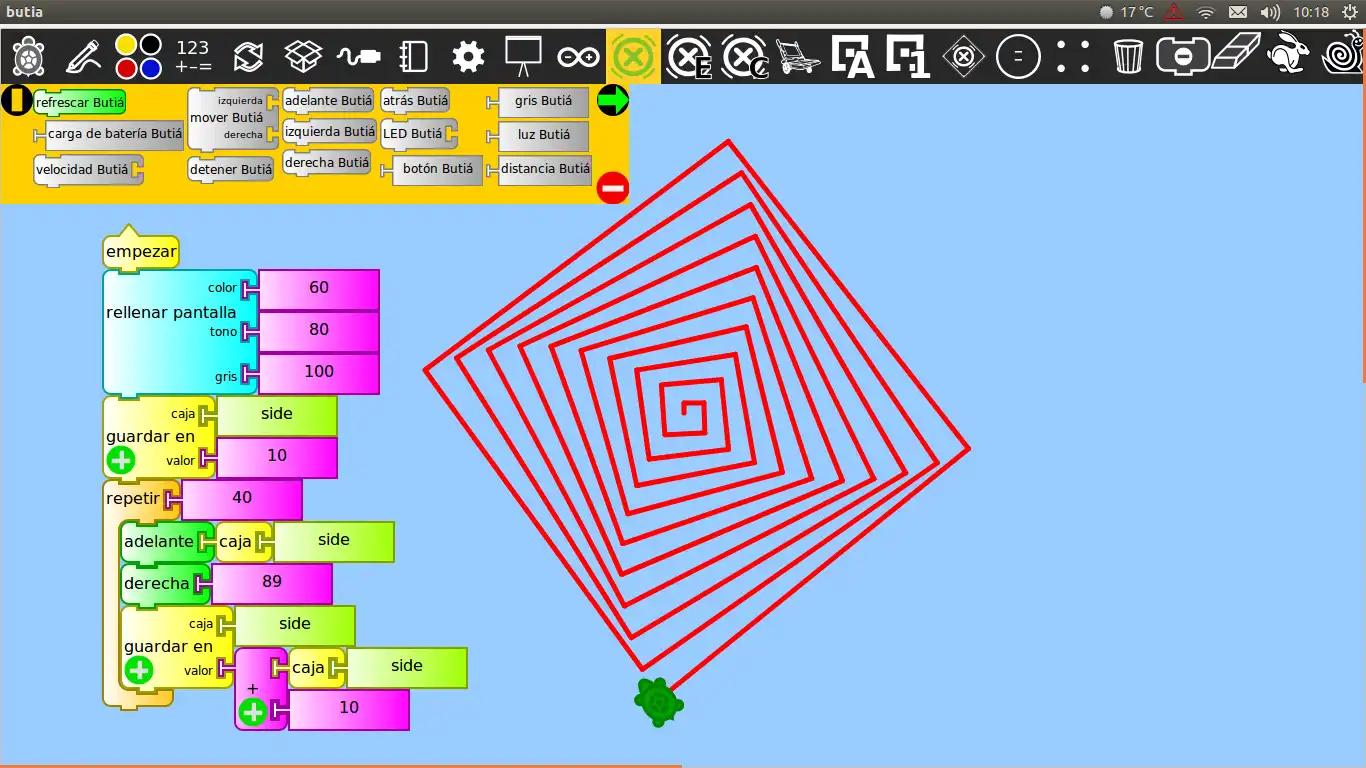Open the weather indicator showing 17 °C
The image size is (1366, 768).
click(1126, 12)
